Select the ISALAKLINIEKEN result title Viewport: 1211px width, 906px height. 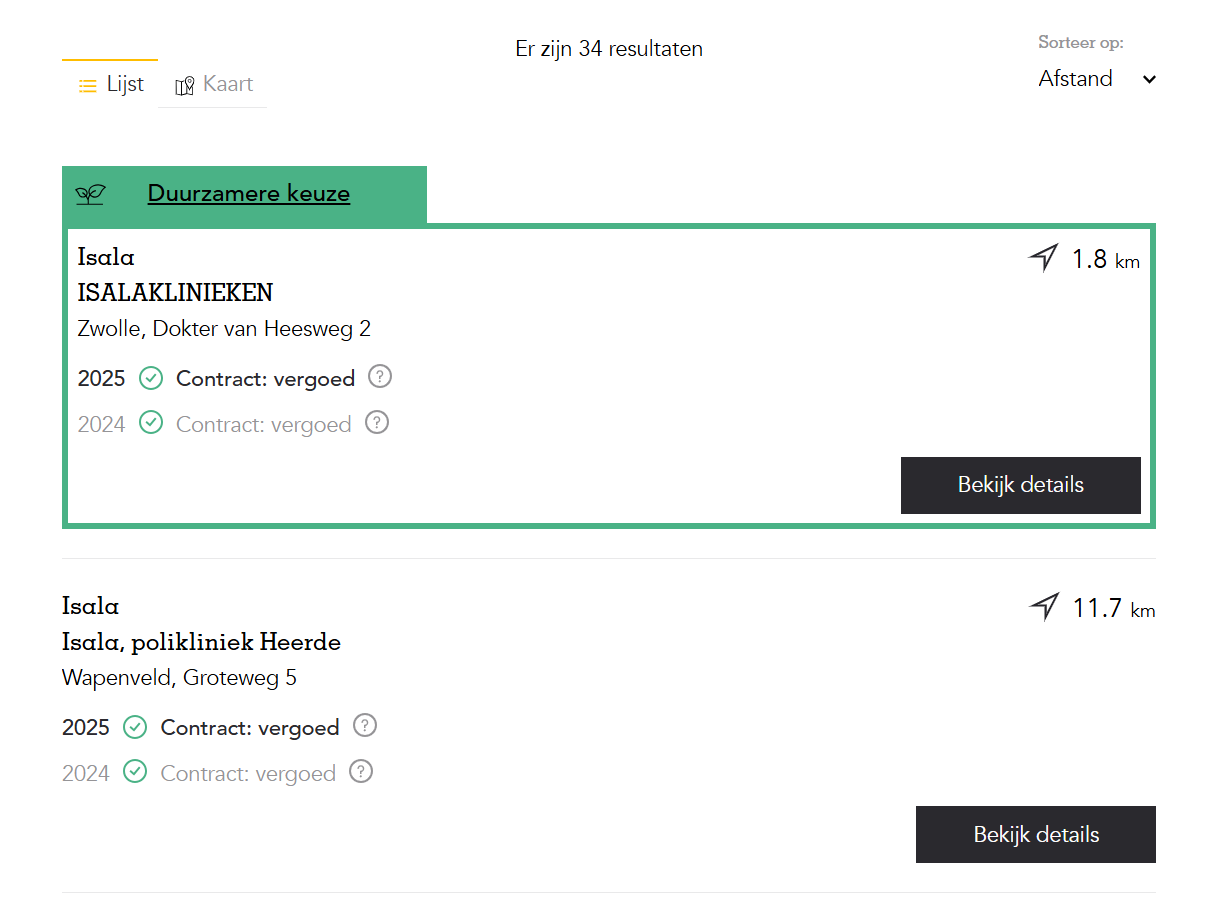coord(175,293)
